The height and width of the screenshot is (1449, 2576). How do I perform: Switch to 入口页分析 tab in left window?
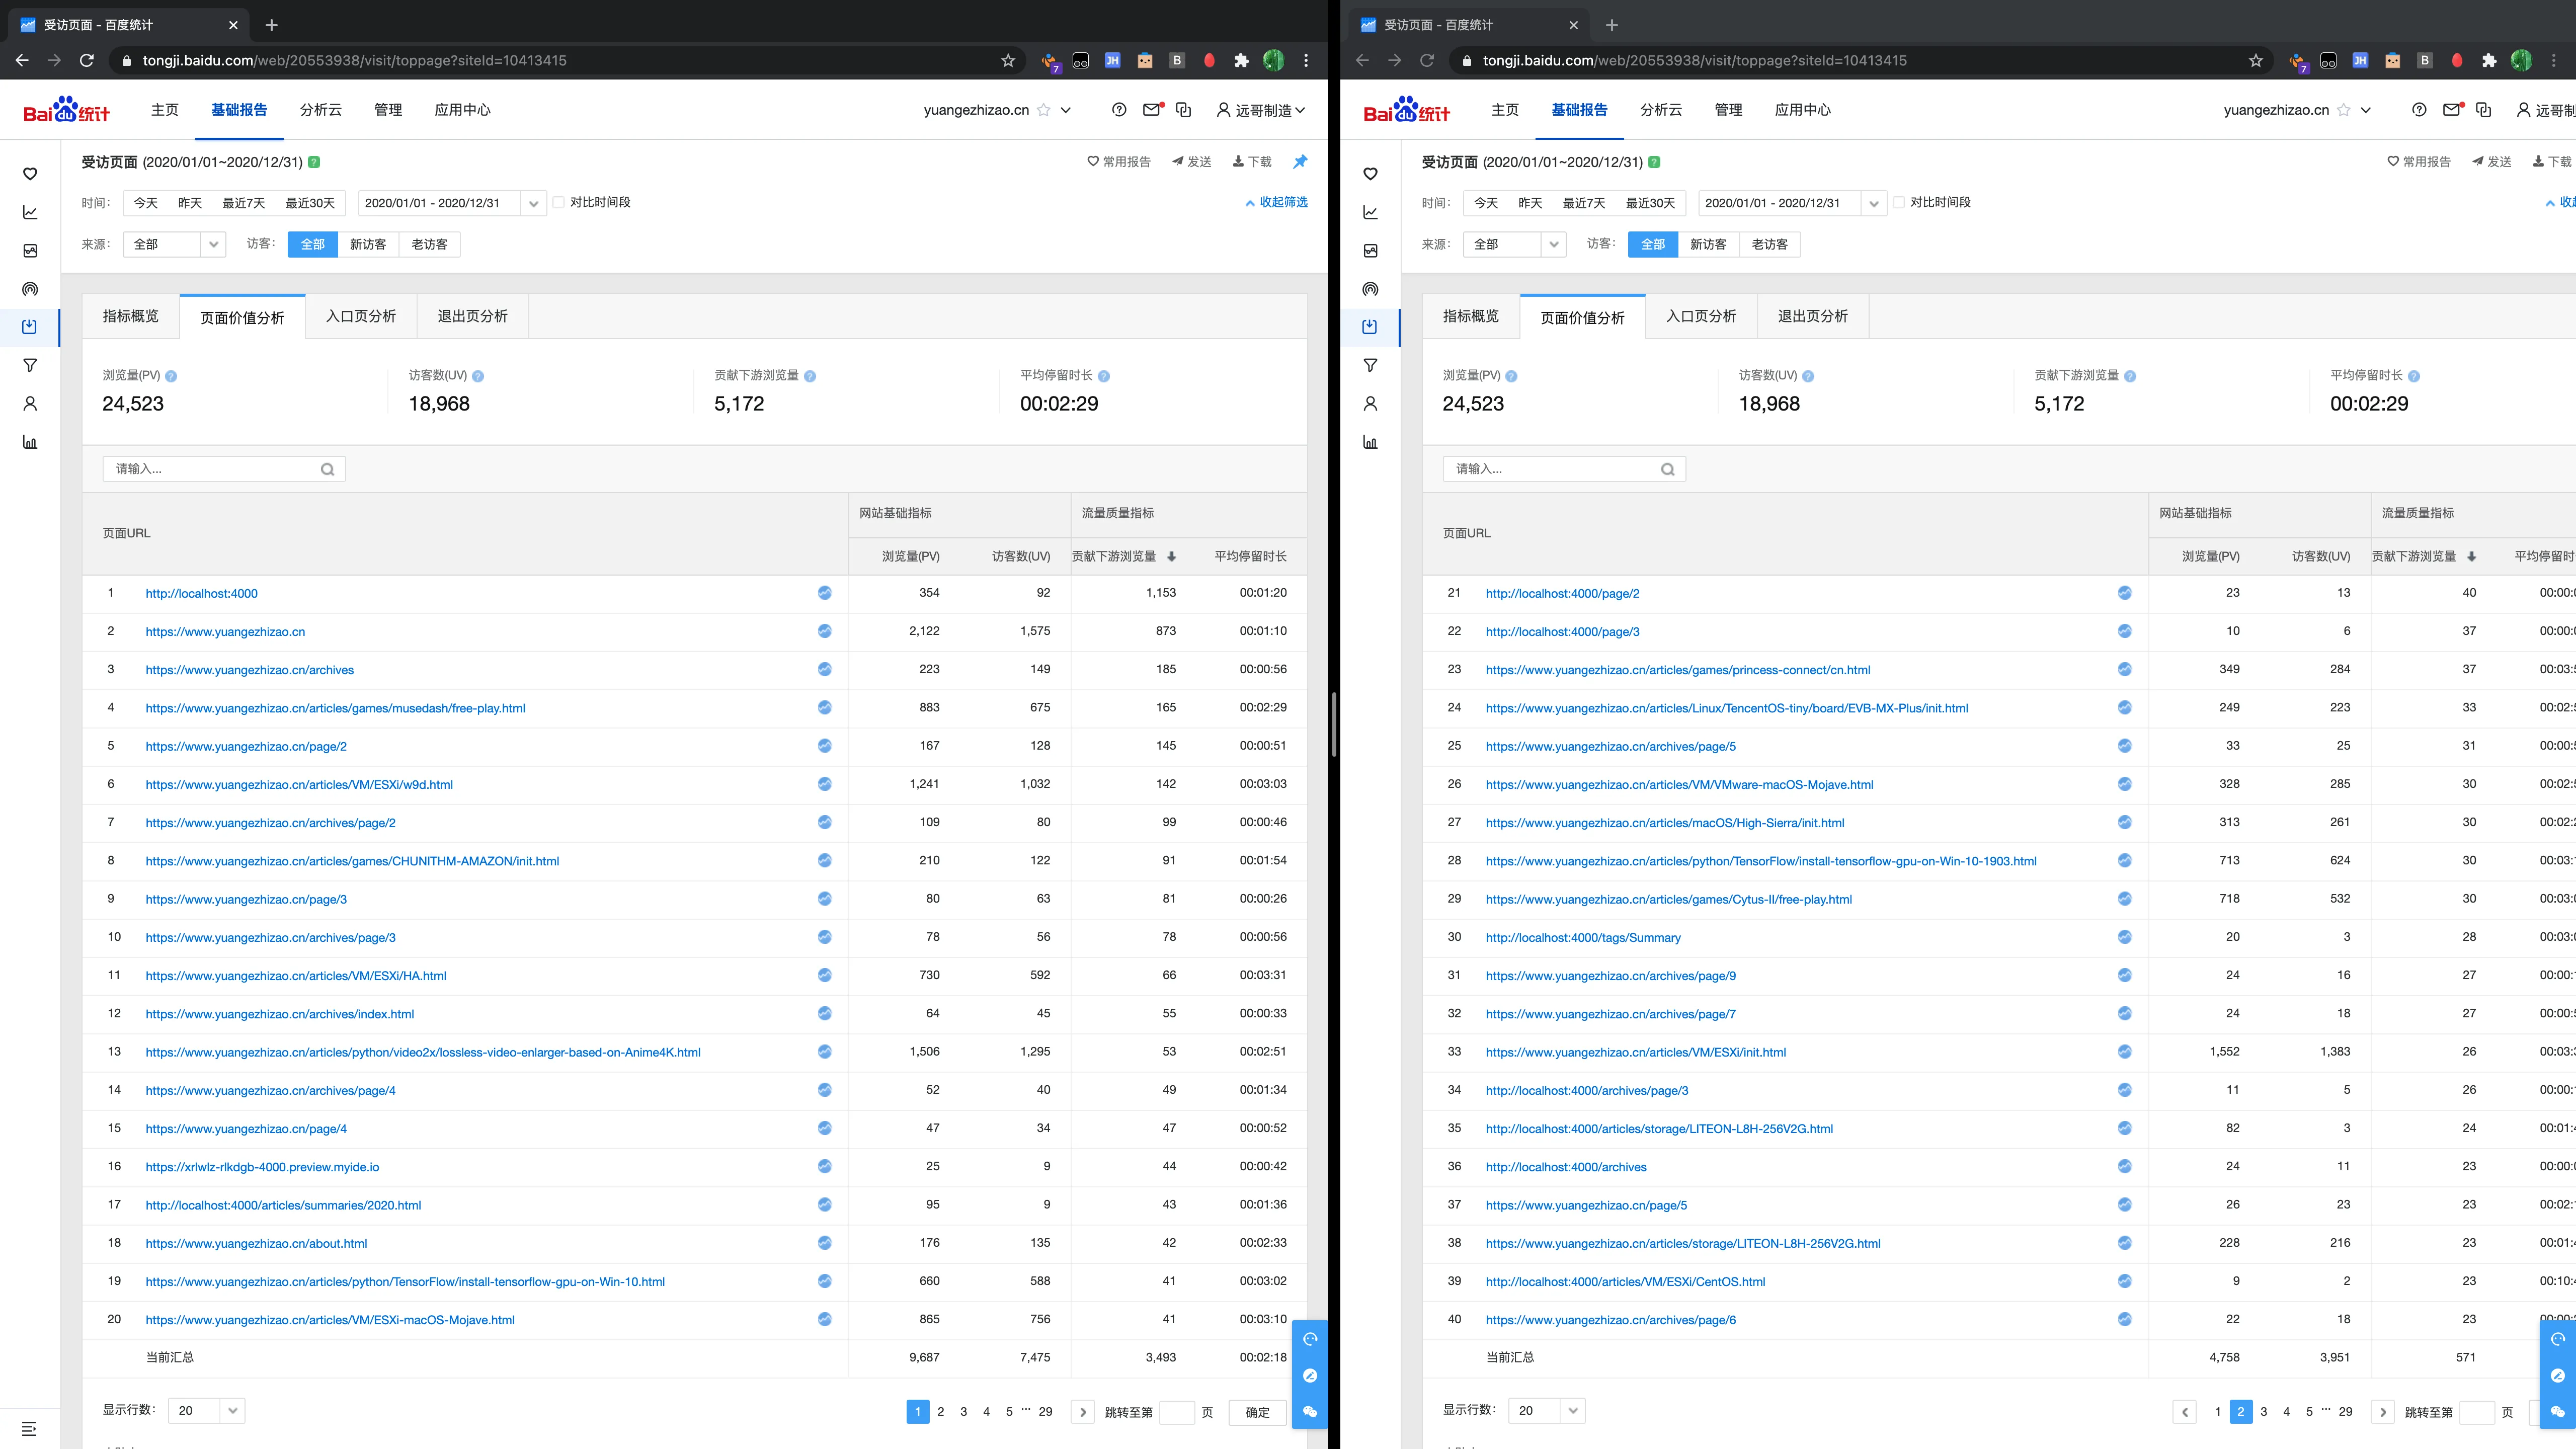(x=361, y=316)
